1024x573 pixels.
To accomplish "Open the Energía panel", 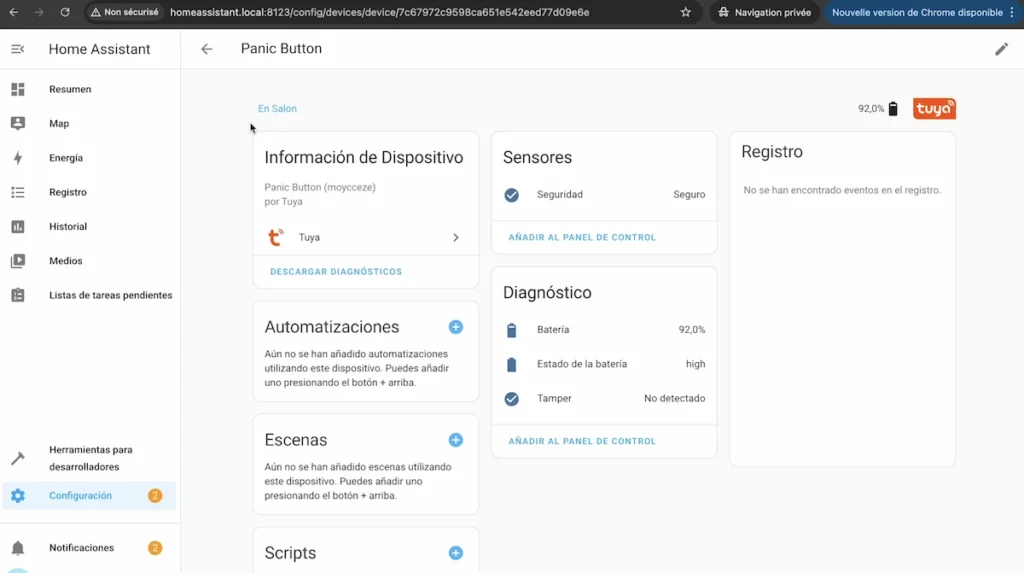I will click(x=90, y=157).
